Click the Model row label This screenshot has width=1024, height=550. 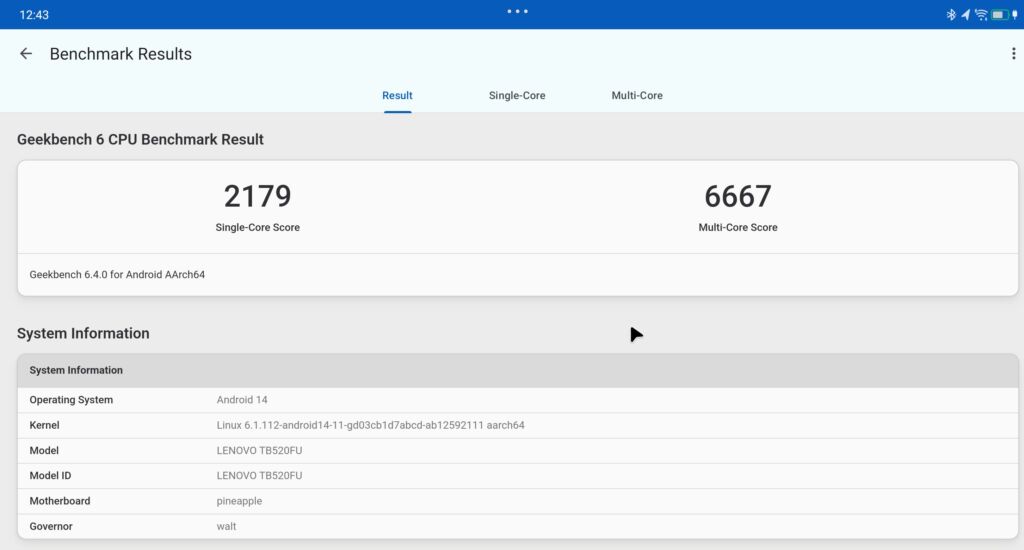[x=44, y=451]
